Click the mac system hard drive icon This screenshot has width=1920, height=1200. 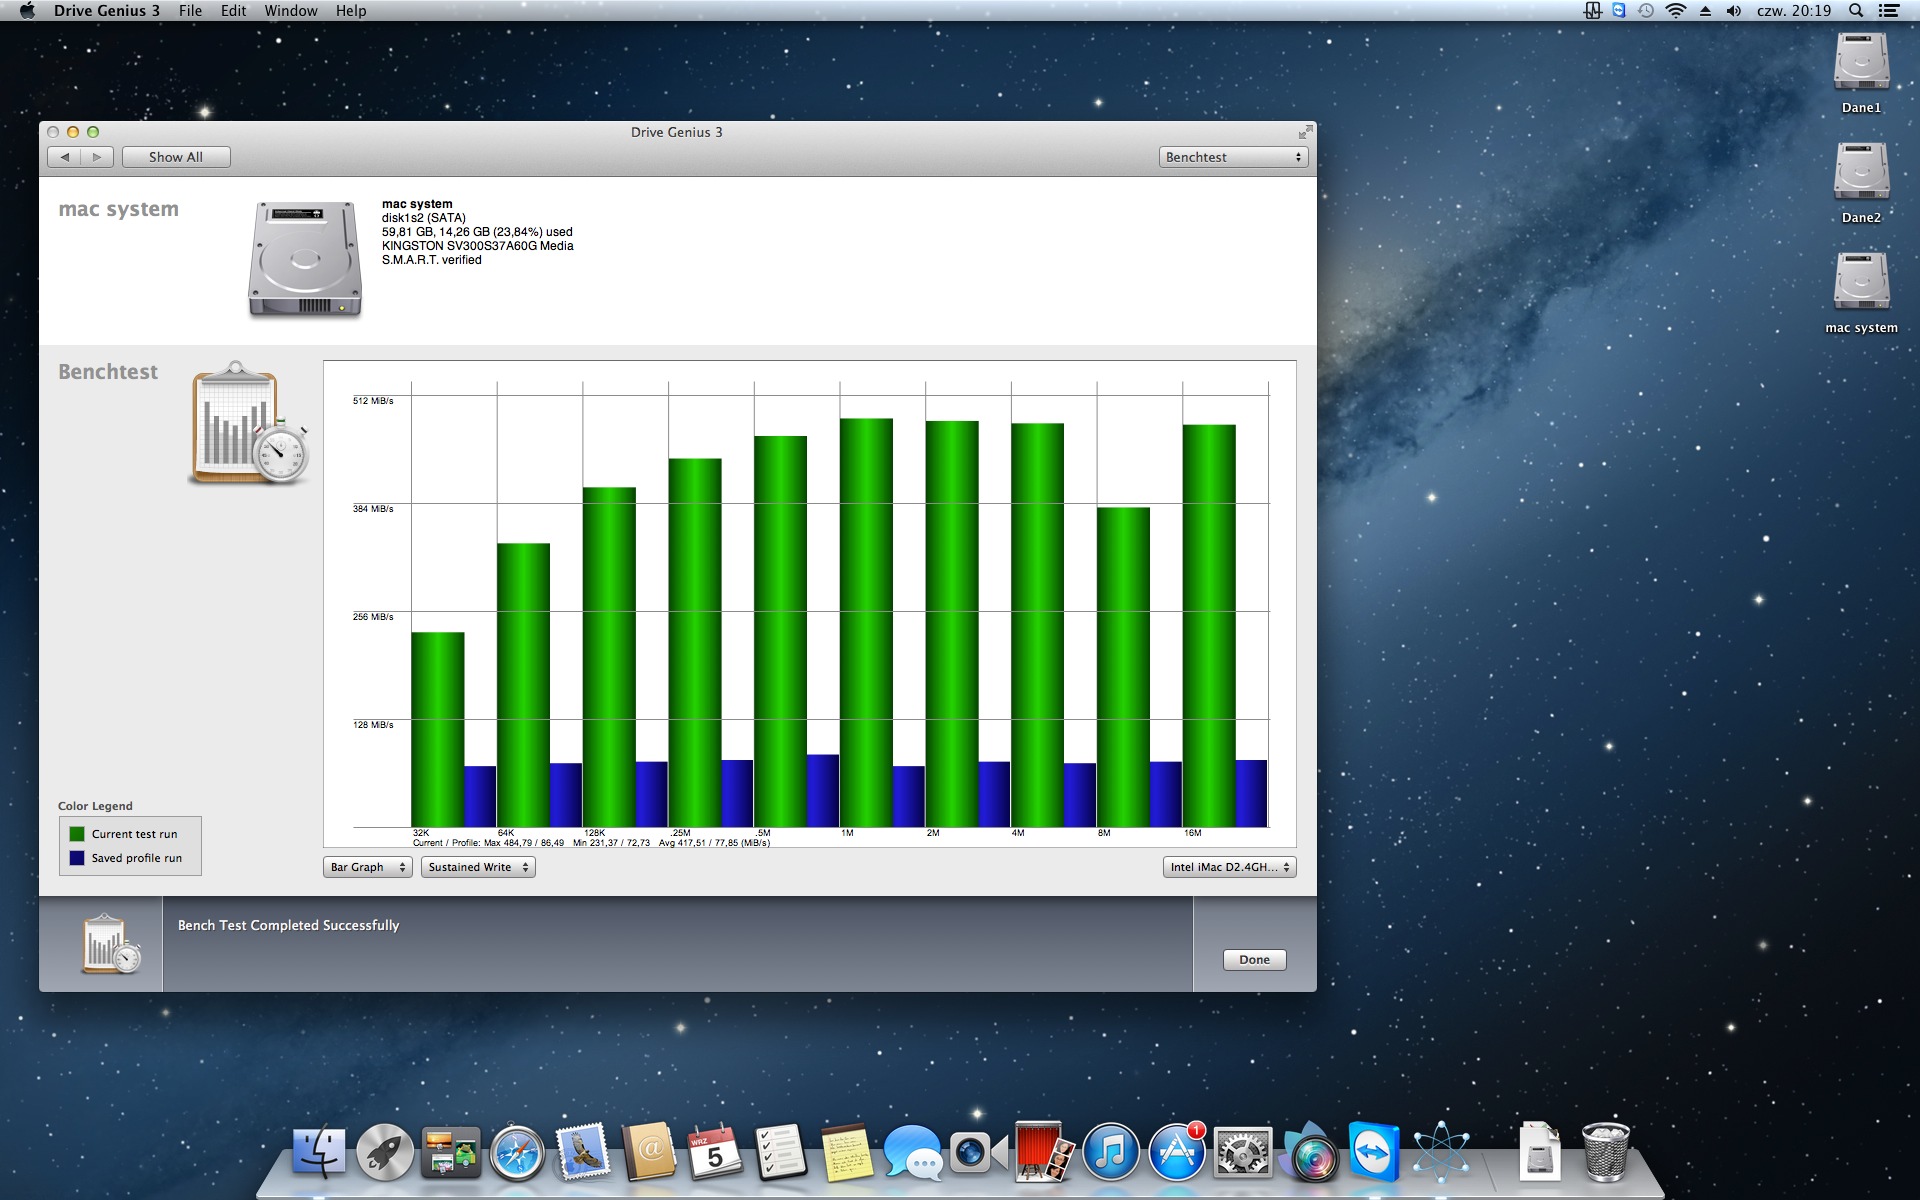point(305,259)
